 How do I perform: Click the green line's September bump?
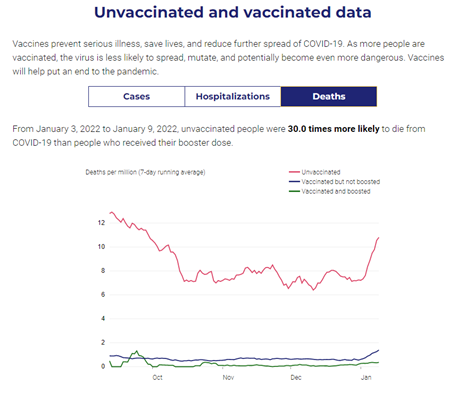136,351
